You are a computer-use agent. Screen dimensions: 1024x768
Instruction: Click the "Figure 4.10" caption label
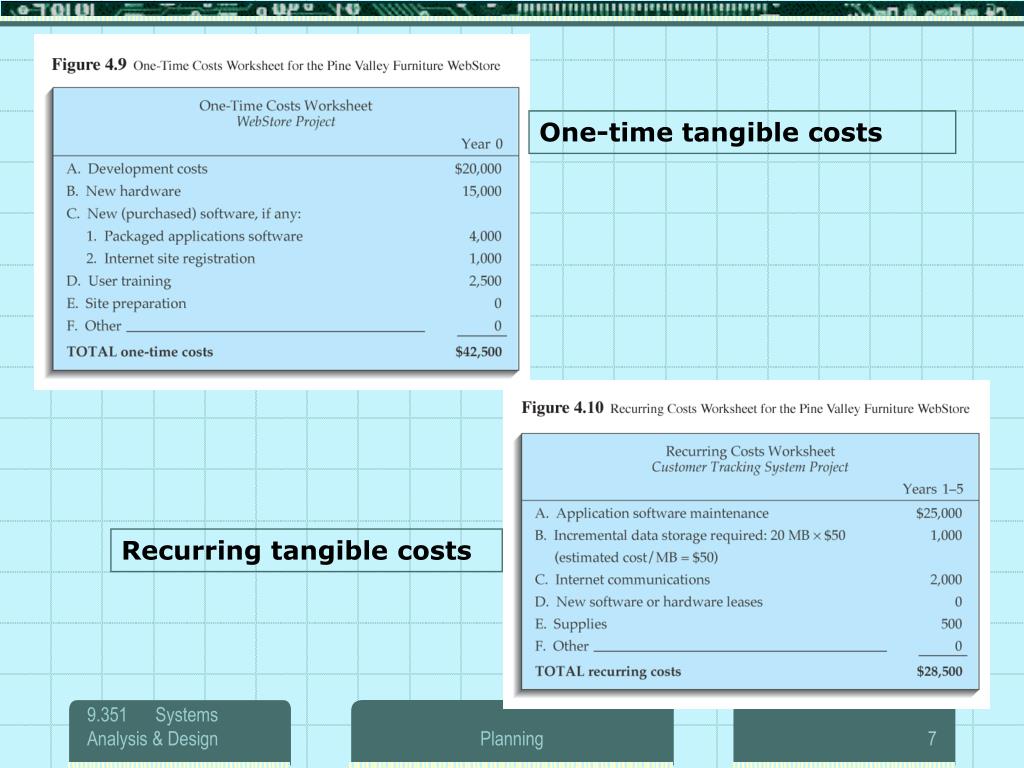(x=562, y=408)
